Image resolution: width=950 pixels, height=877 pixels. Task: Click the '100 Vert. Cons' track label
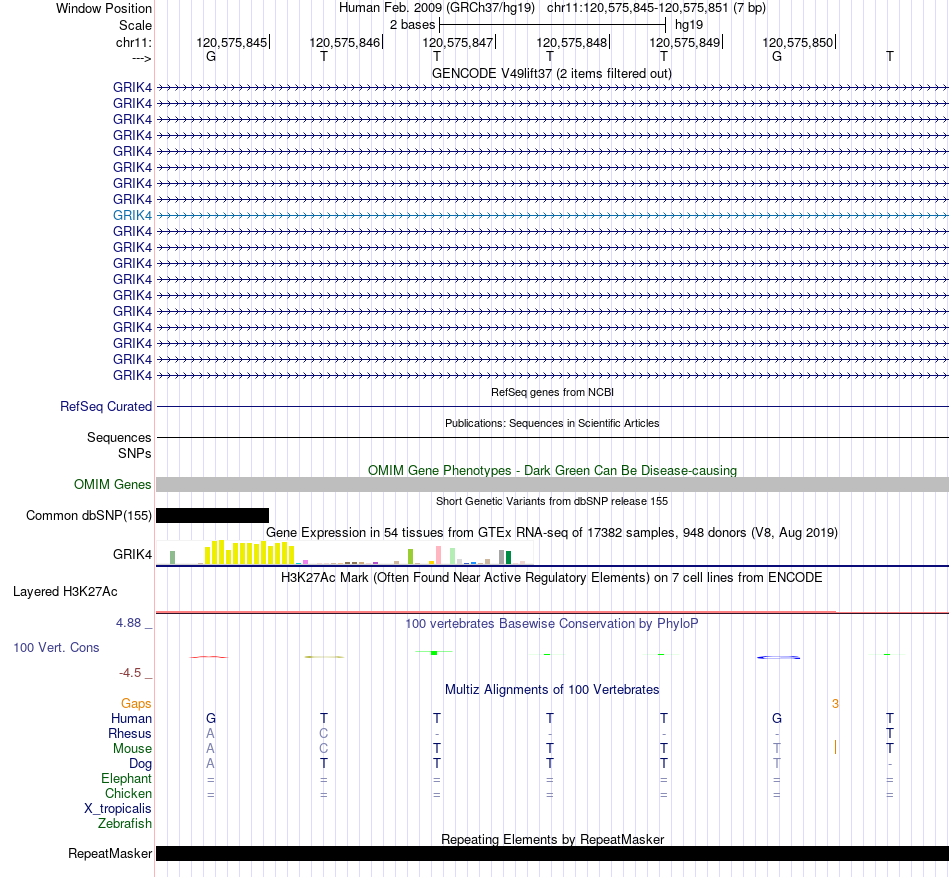tap(56, 647)
